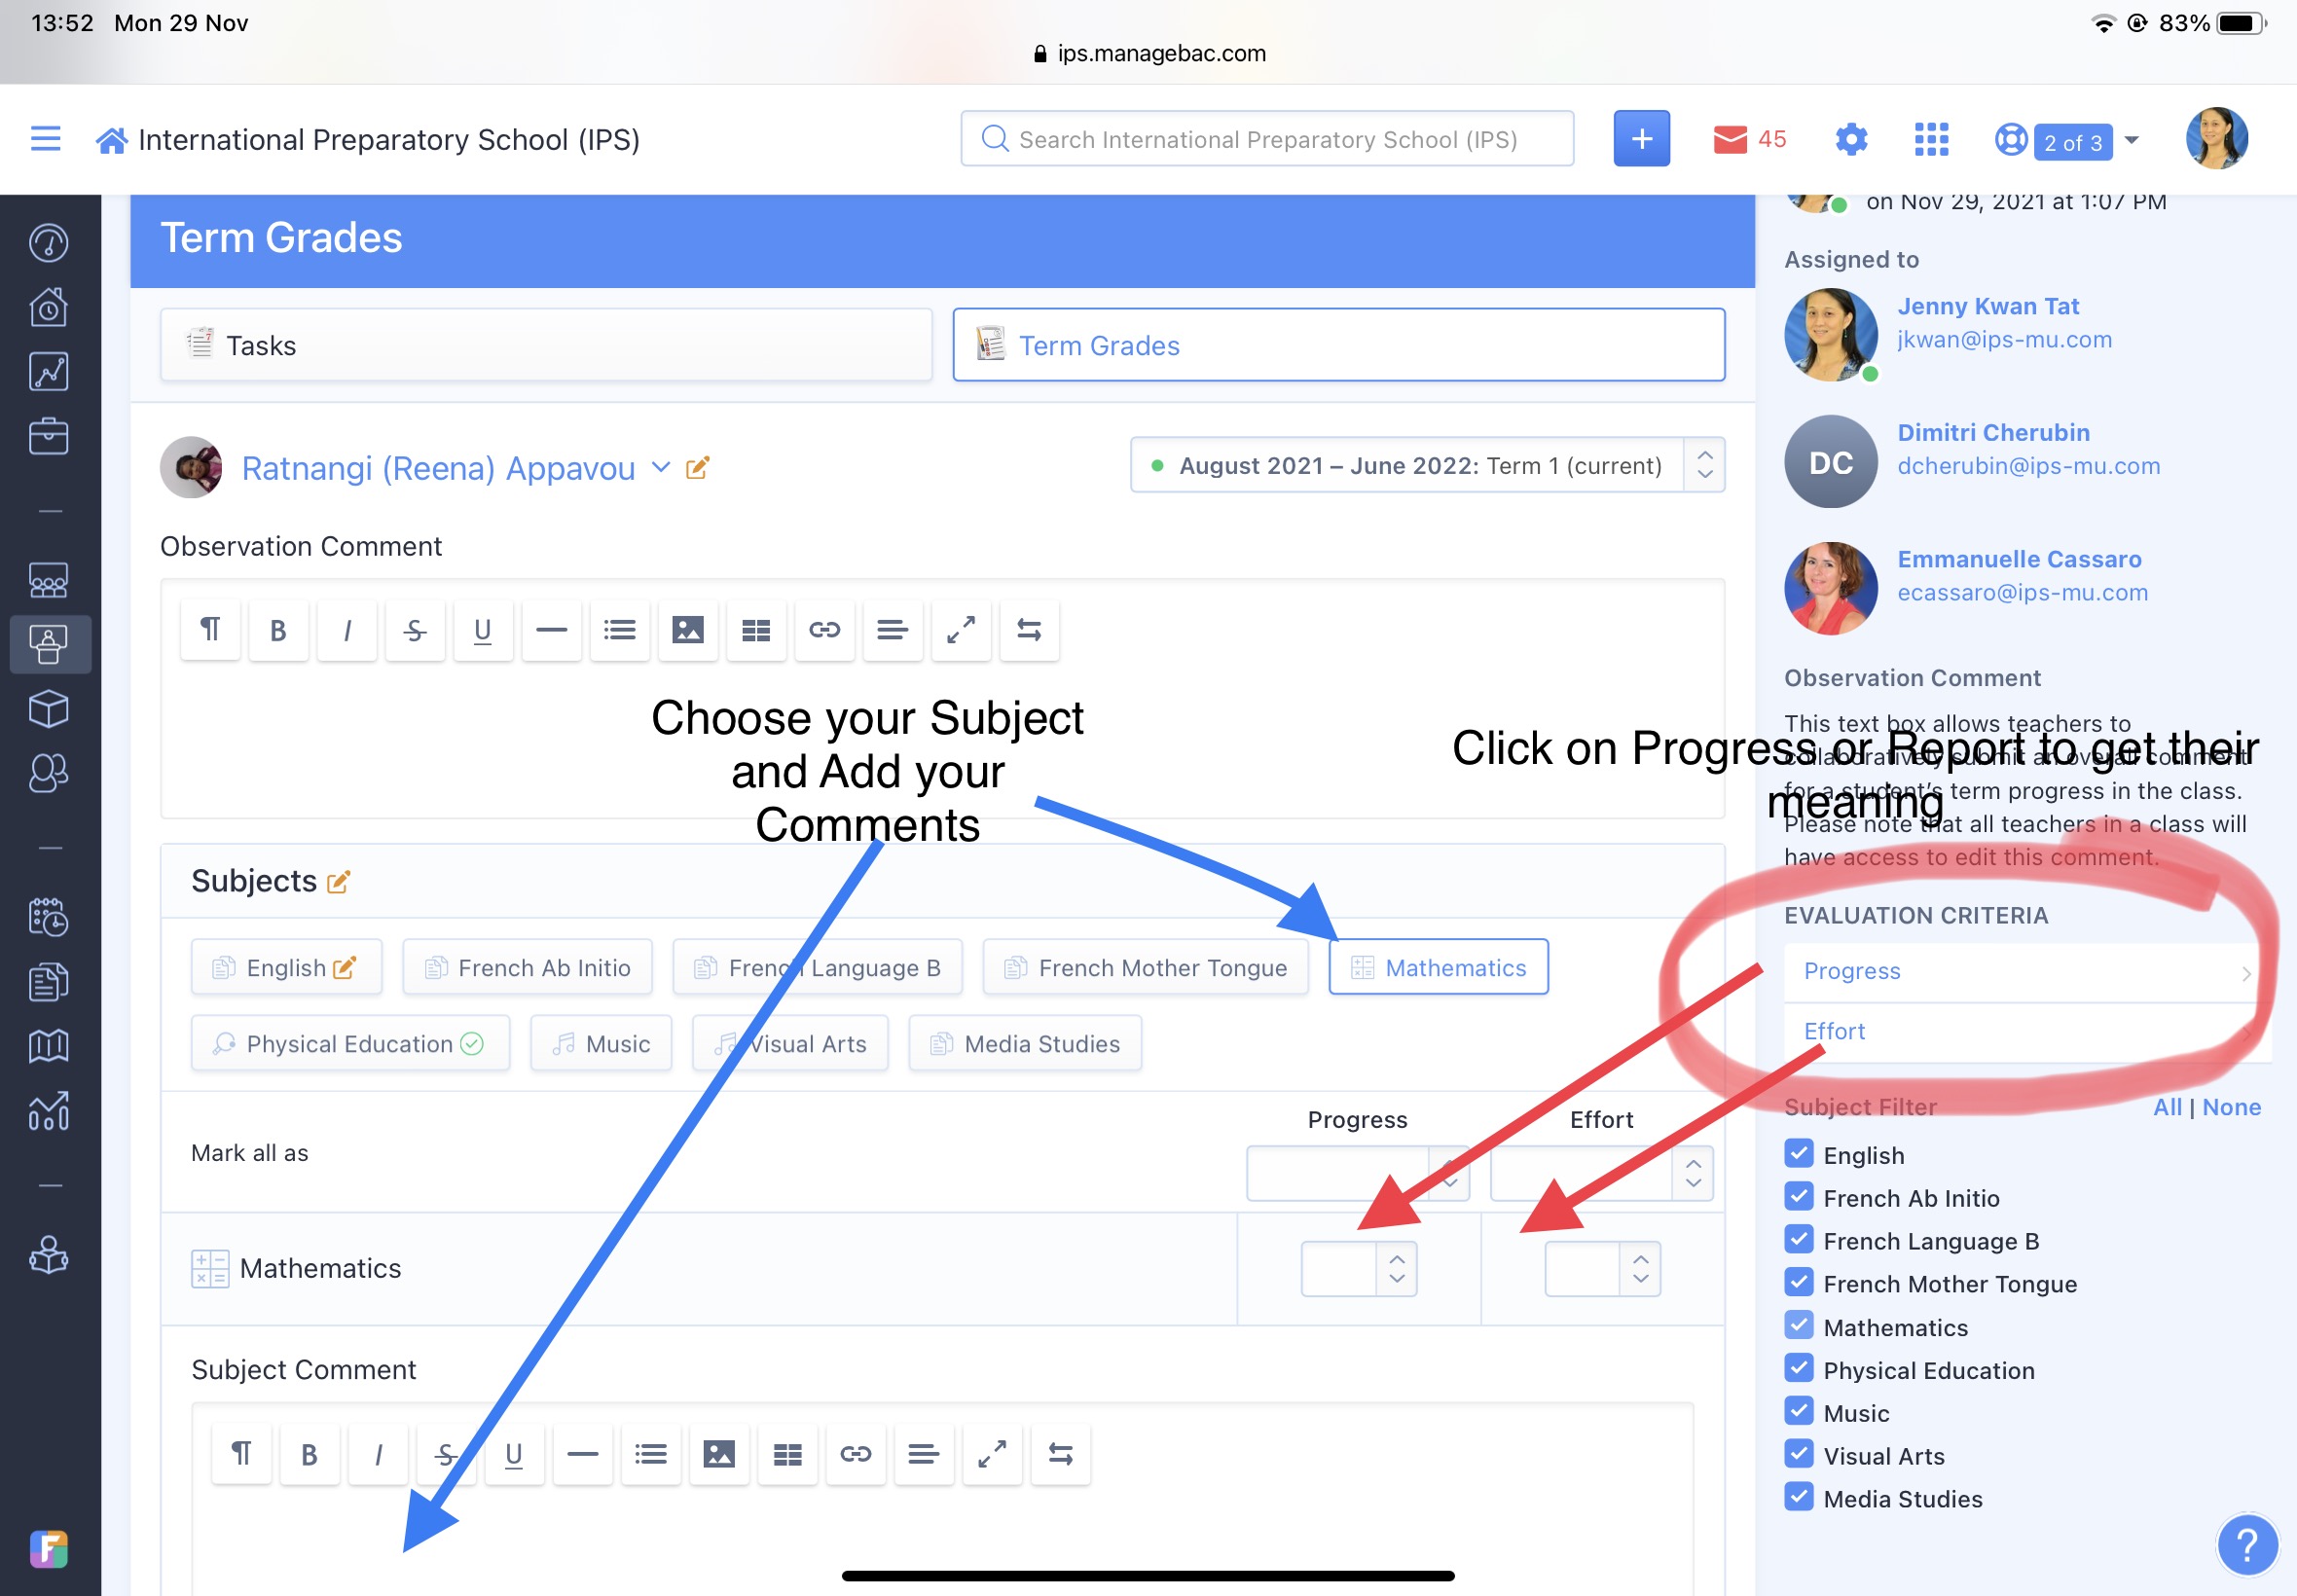Click Bold in Observation Comment toolbar
2297x1596 pixels.
click(x=278, y=630)
